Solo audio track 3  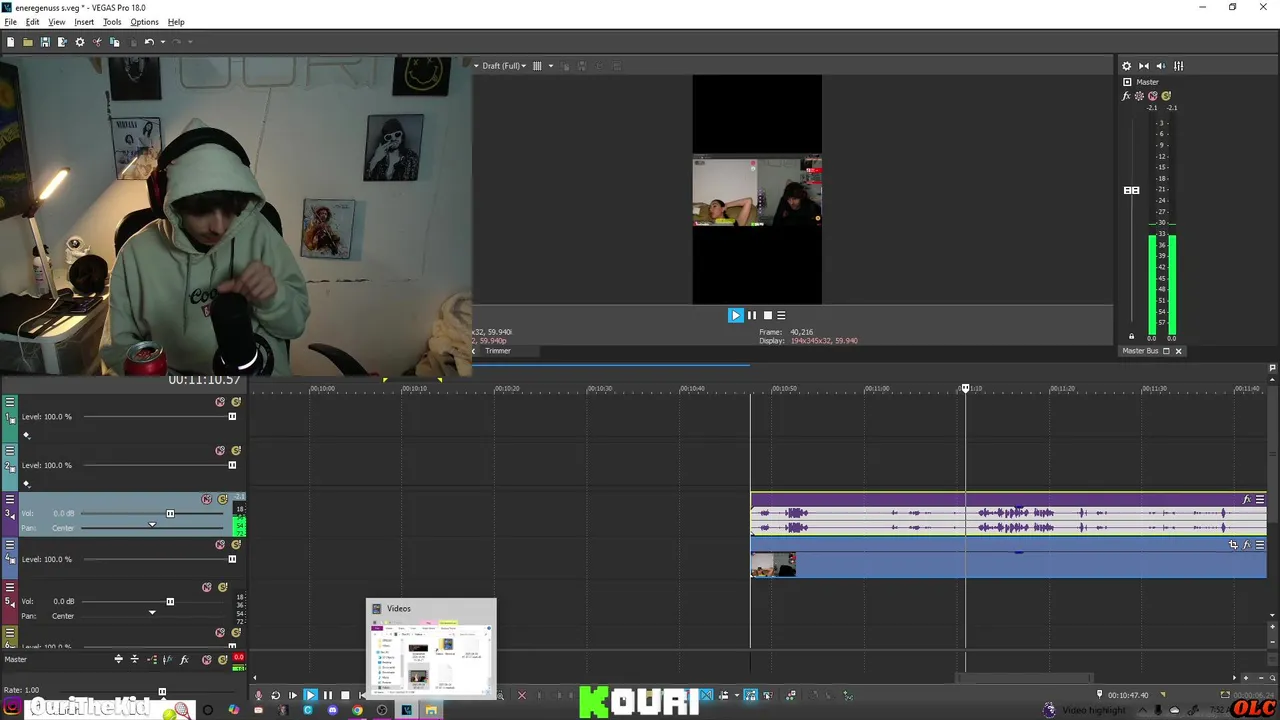tap(223, 499)
